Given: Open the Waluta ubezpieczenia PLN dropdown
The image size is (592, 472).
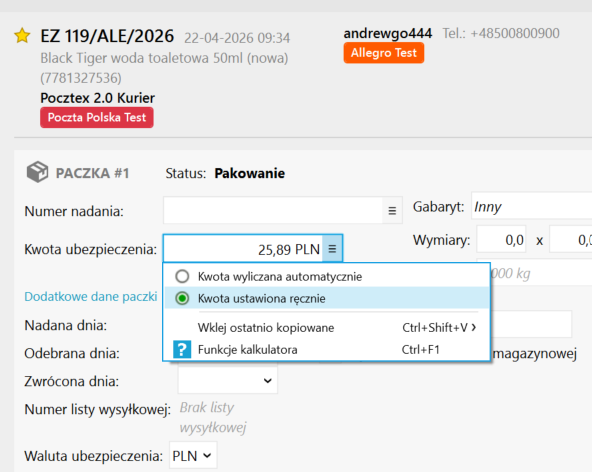Looking at the screenshot, I should tap(193, 455).
